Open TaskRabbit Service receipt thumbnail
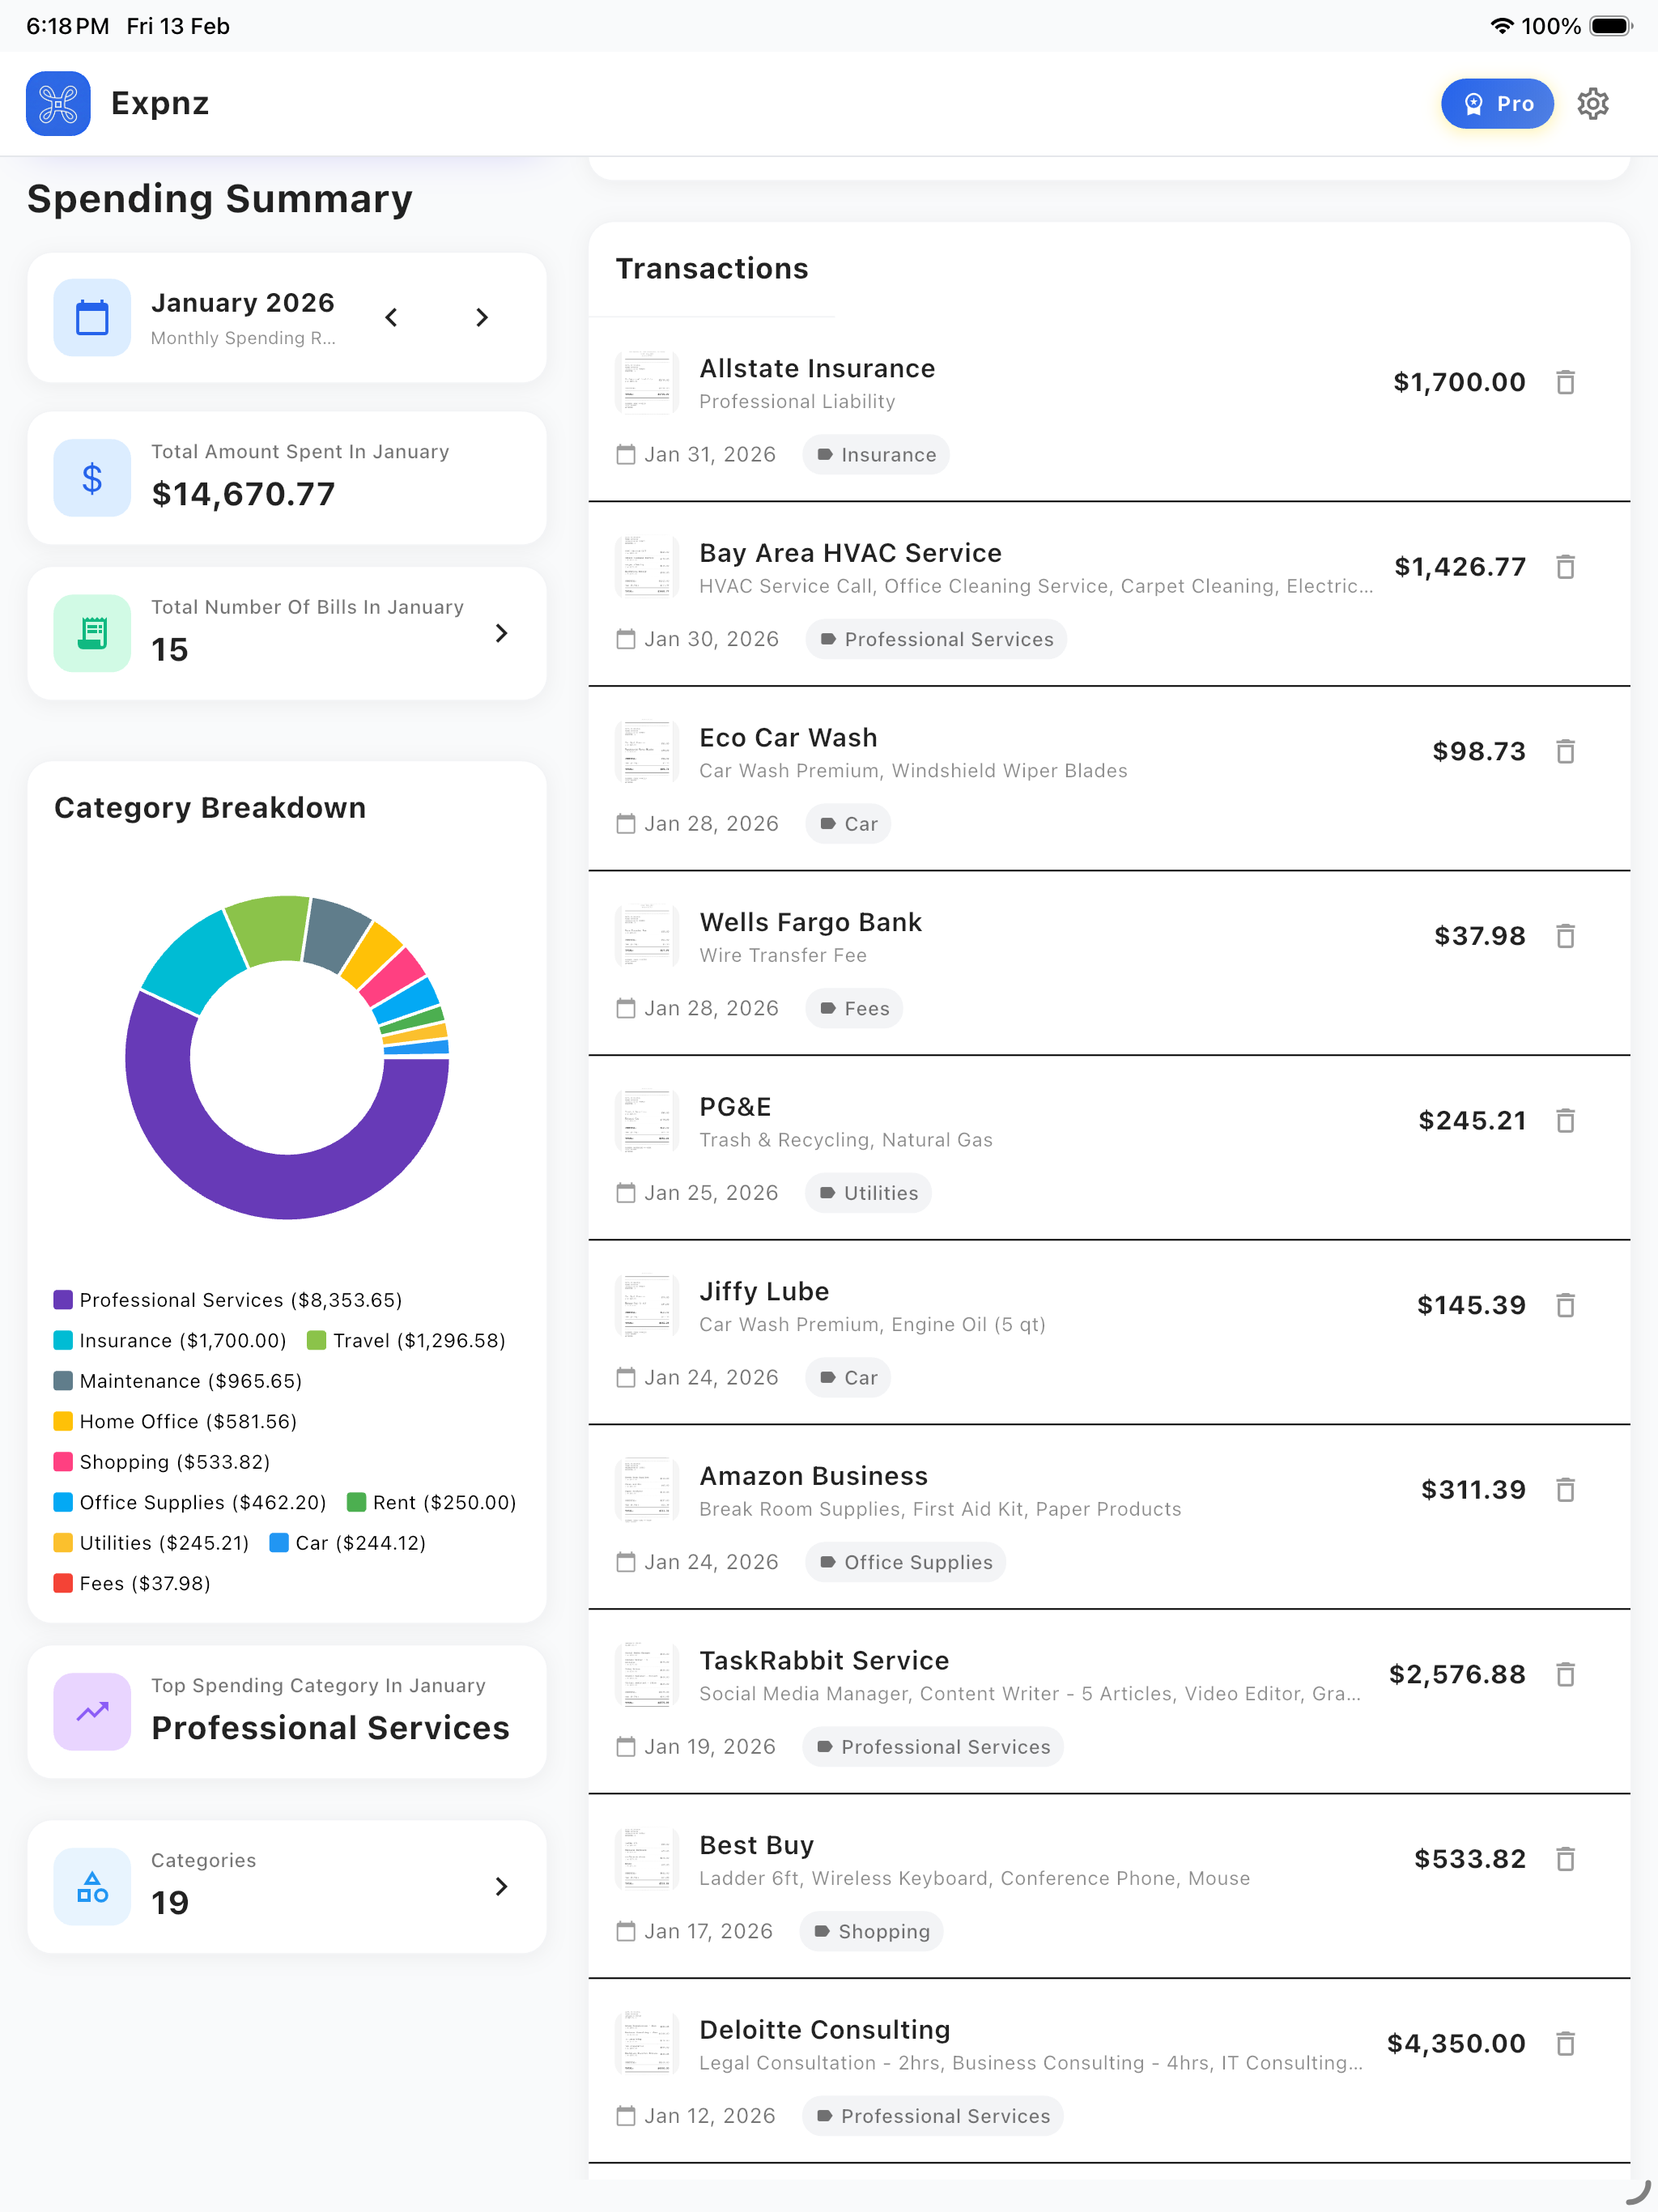1658x2212 pixels. (x=647, y=1675)
